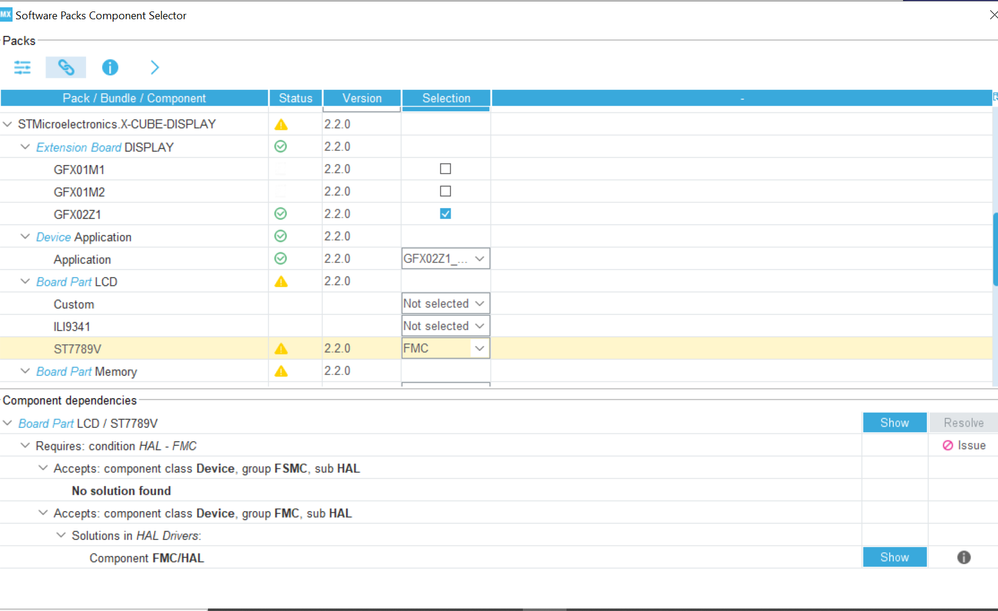The image size is (998, 611).
Task: Click Show button for Component FMC/HAL
Action: pyautogui.click(x=894, y=557)
